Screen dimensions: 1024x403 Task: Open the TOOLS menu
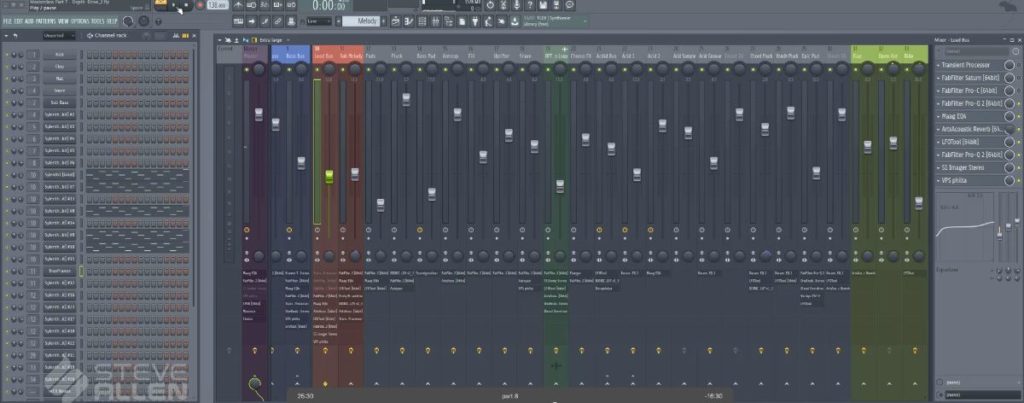click(x=98, y=22)
